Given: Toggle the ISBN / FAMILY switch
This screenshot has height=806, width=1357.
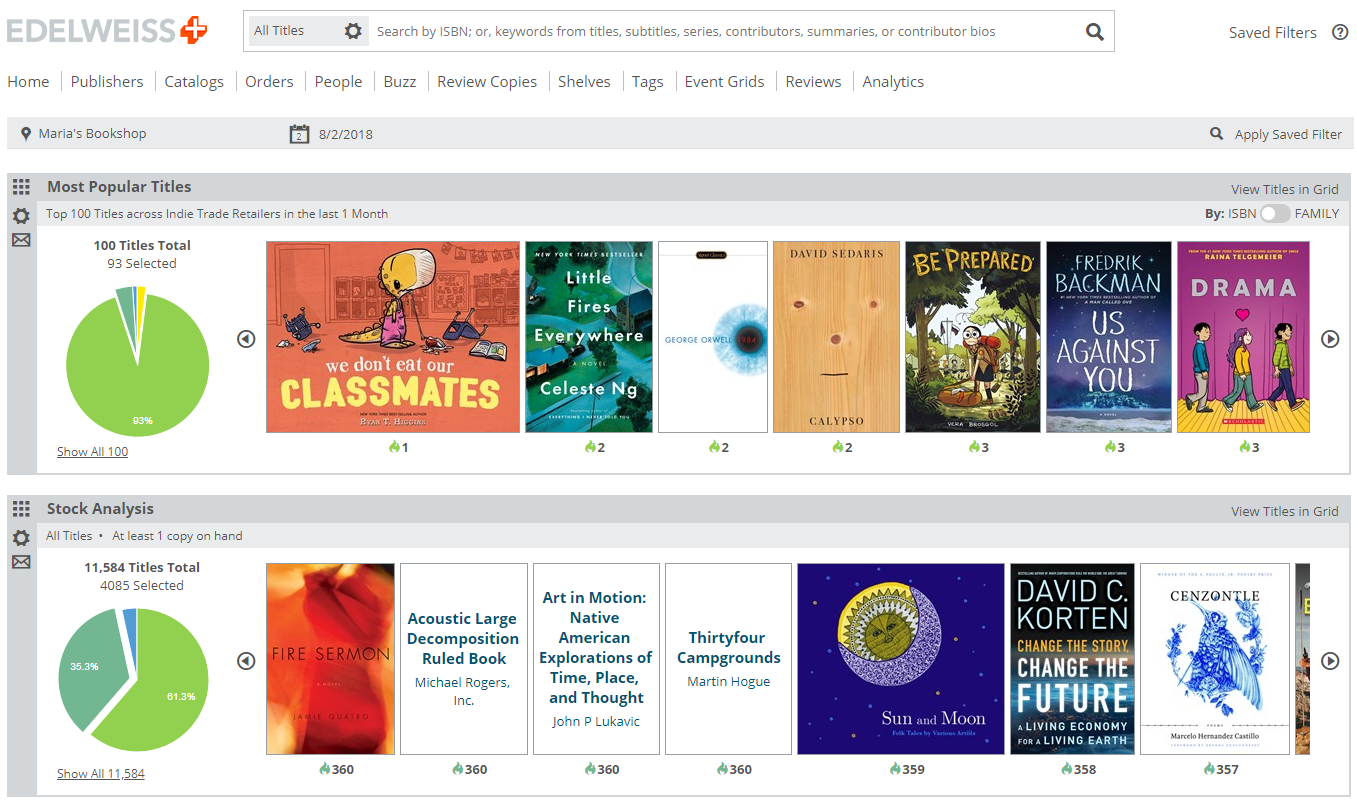Looking at the screenshot, I should click(1275, 214).
